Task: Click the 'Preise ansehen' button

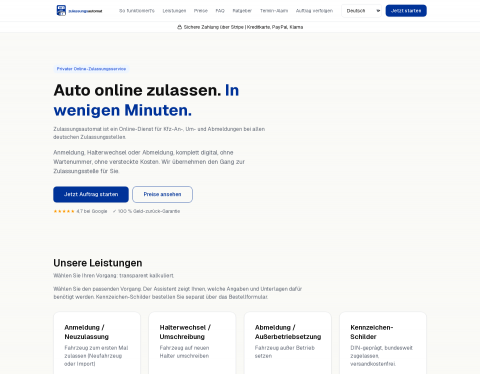Action: tap(162, 194)
